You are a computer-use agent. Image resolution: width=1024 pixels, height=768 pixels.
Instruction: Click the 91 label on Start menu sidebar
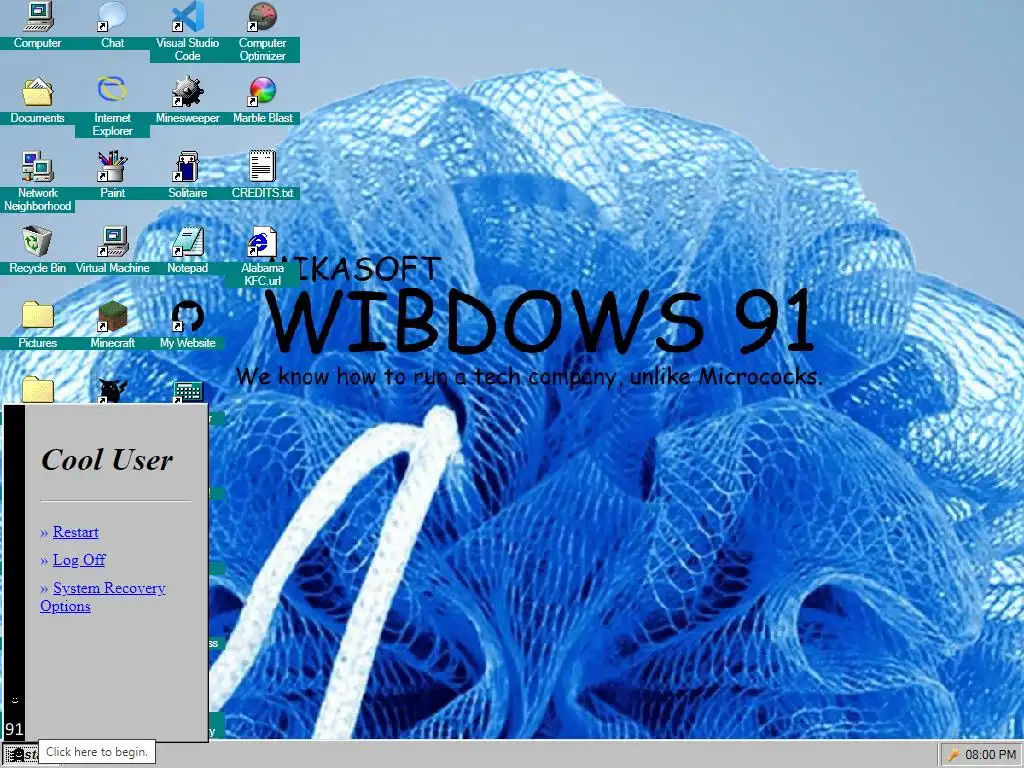(x=14, y=729)
